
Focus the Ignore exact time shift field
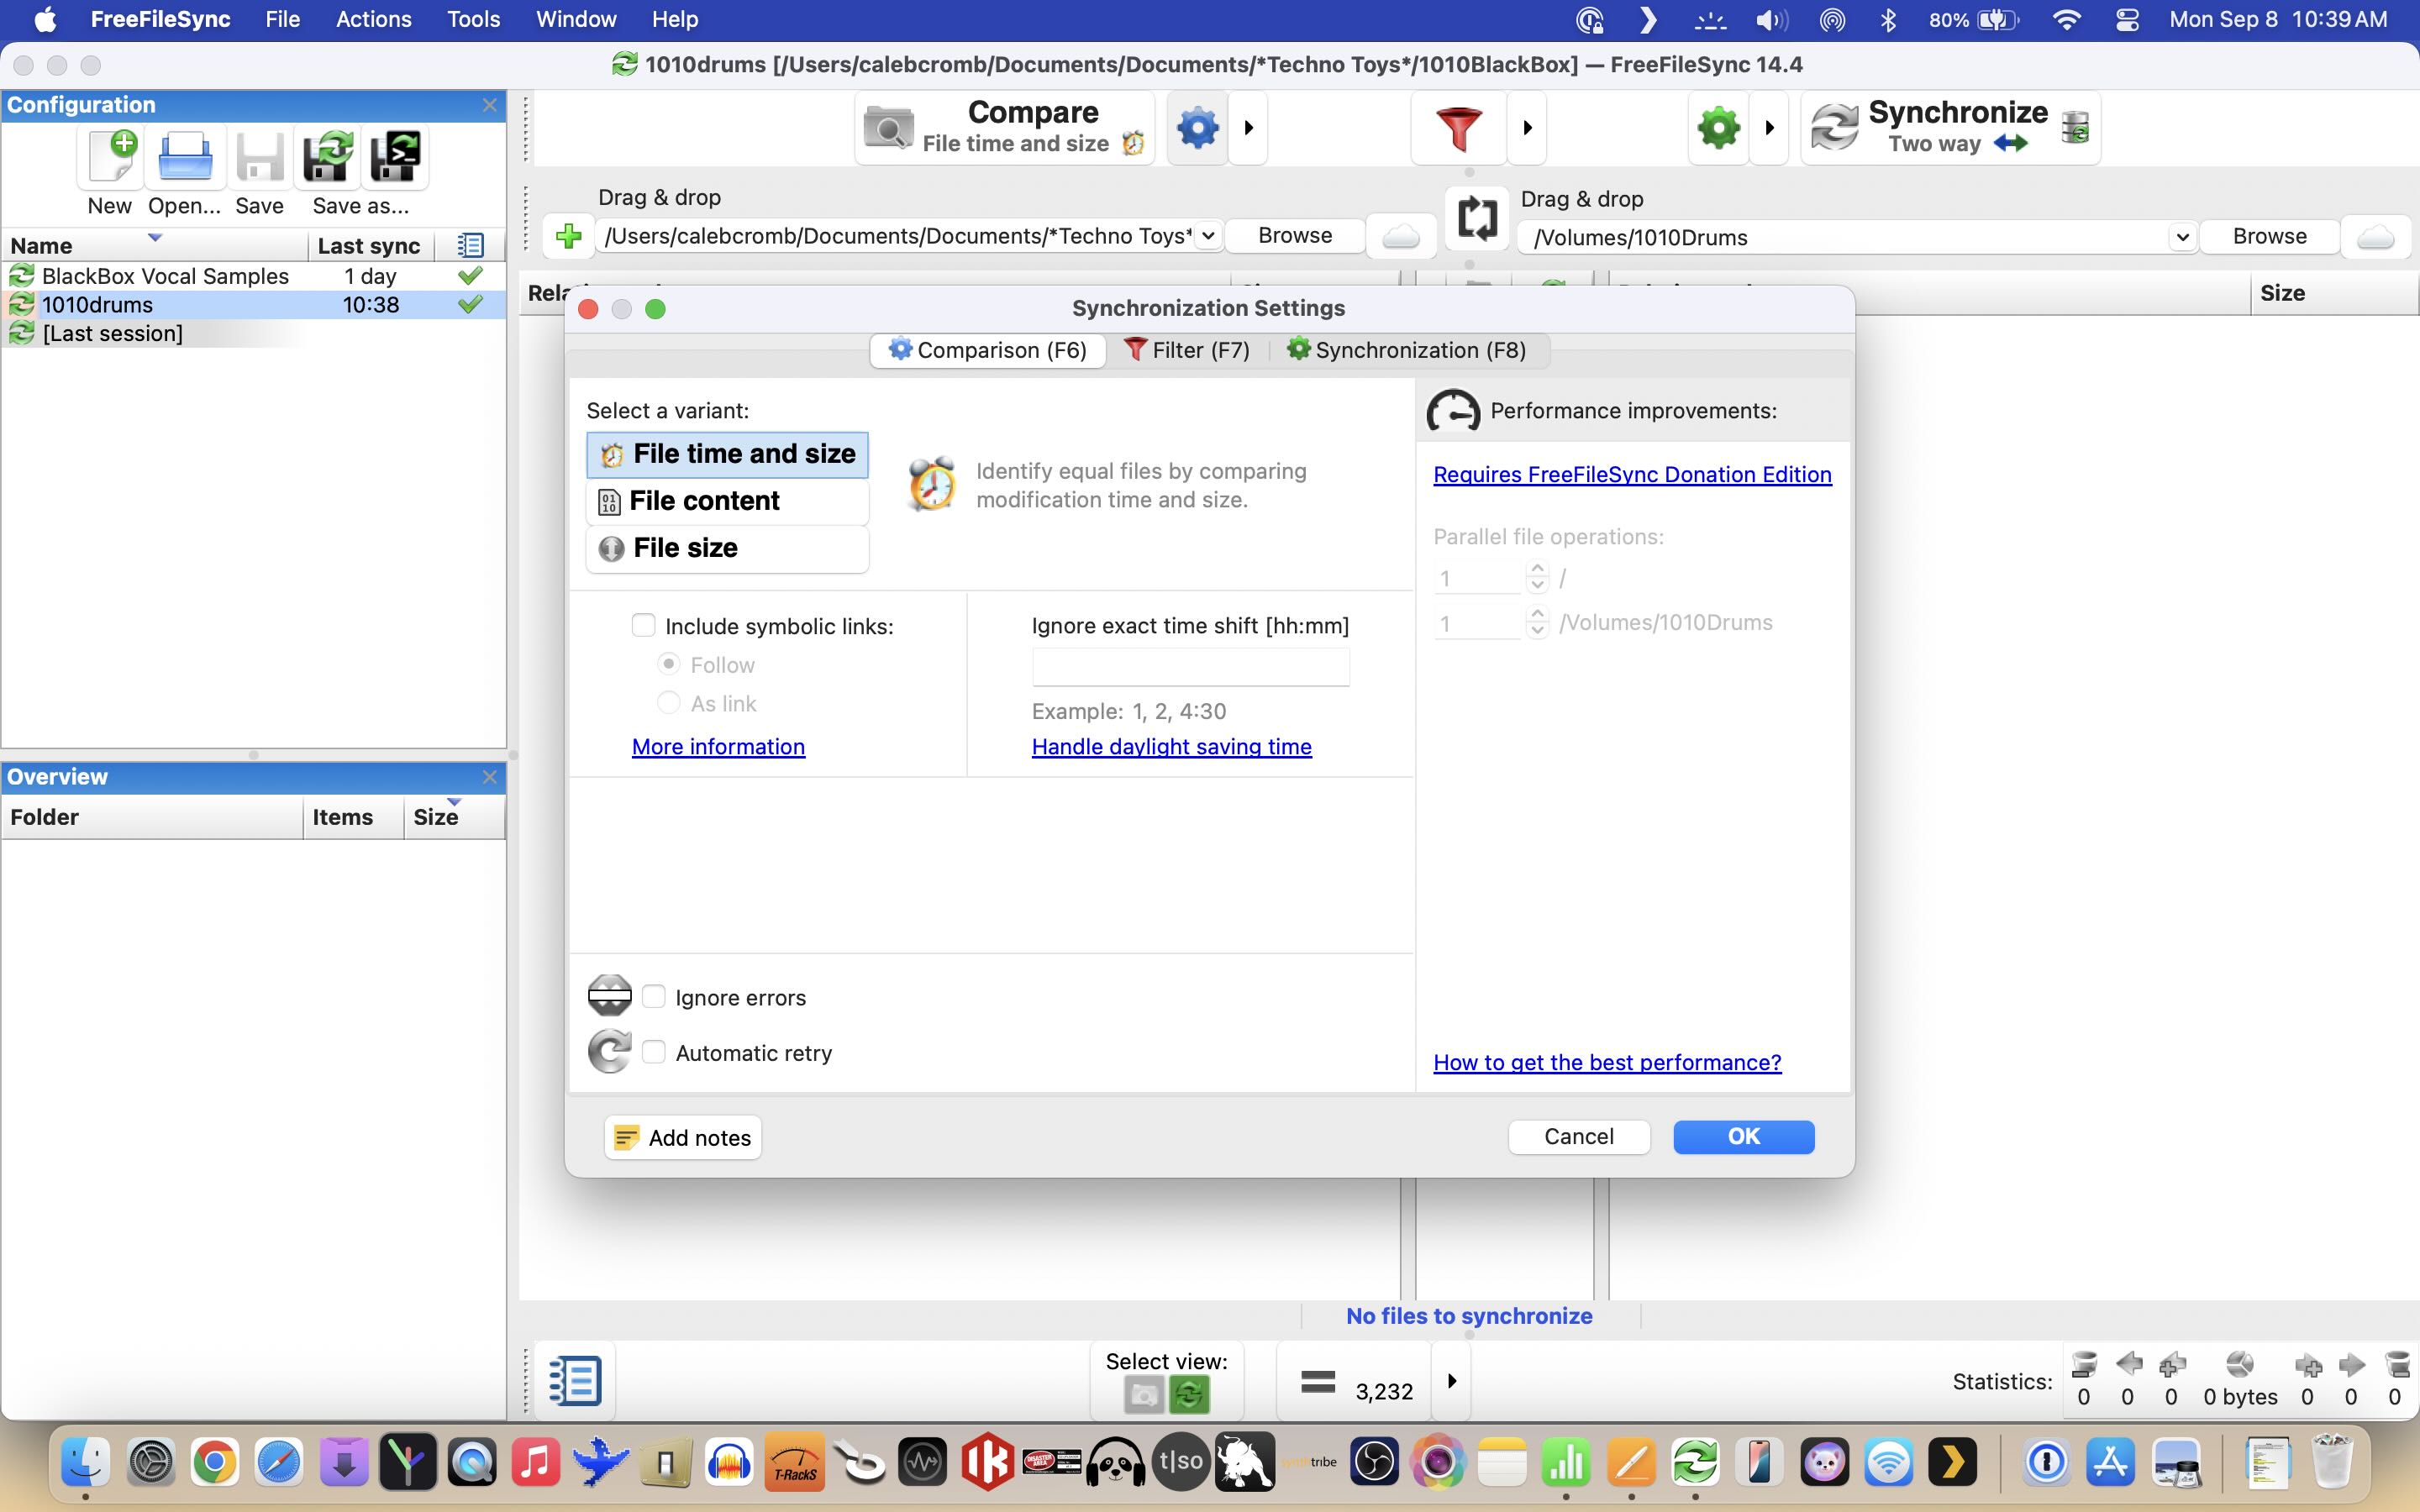[1190, 667]
